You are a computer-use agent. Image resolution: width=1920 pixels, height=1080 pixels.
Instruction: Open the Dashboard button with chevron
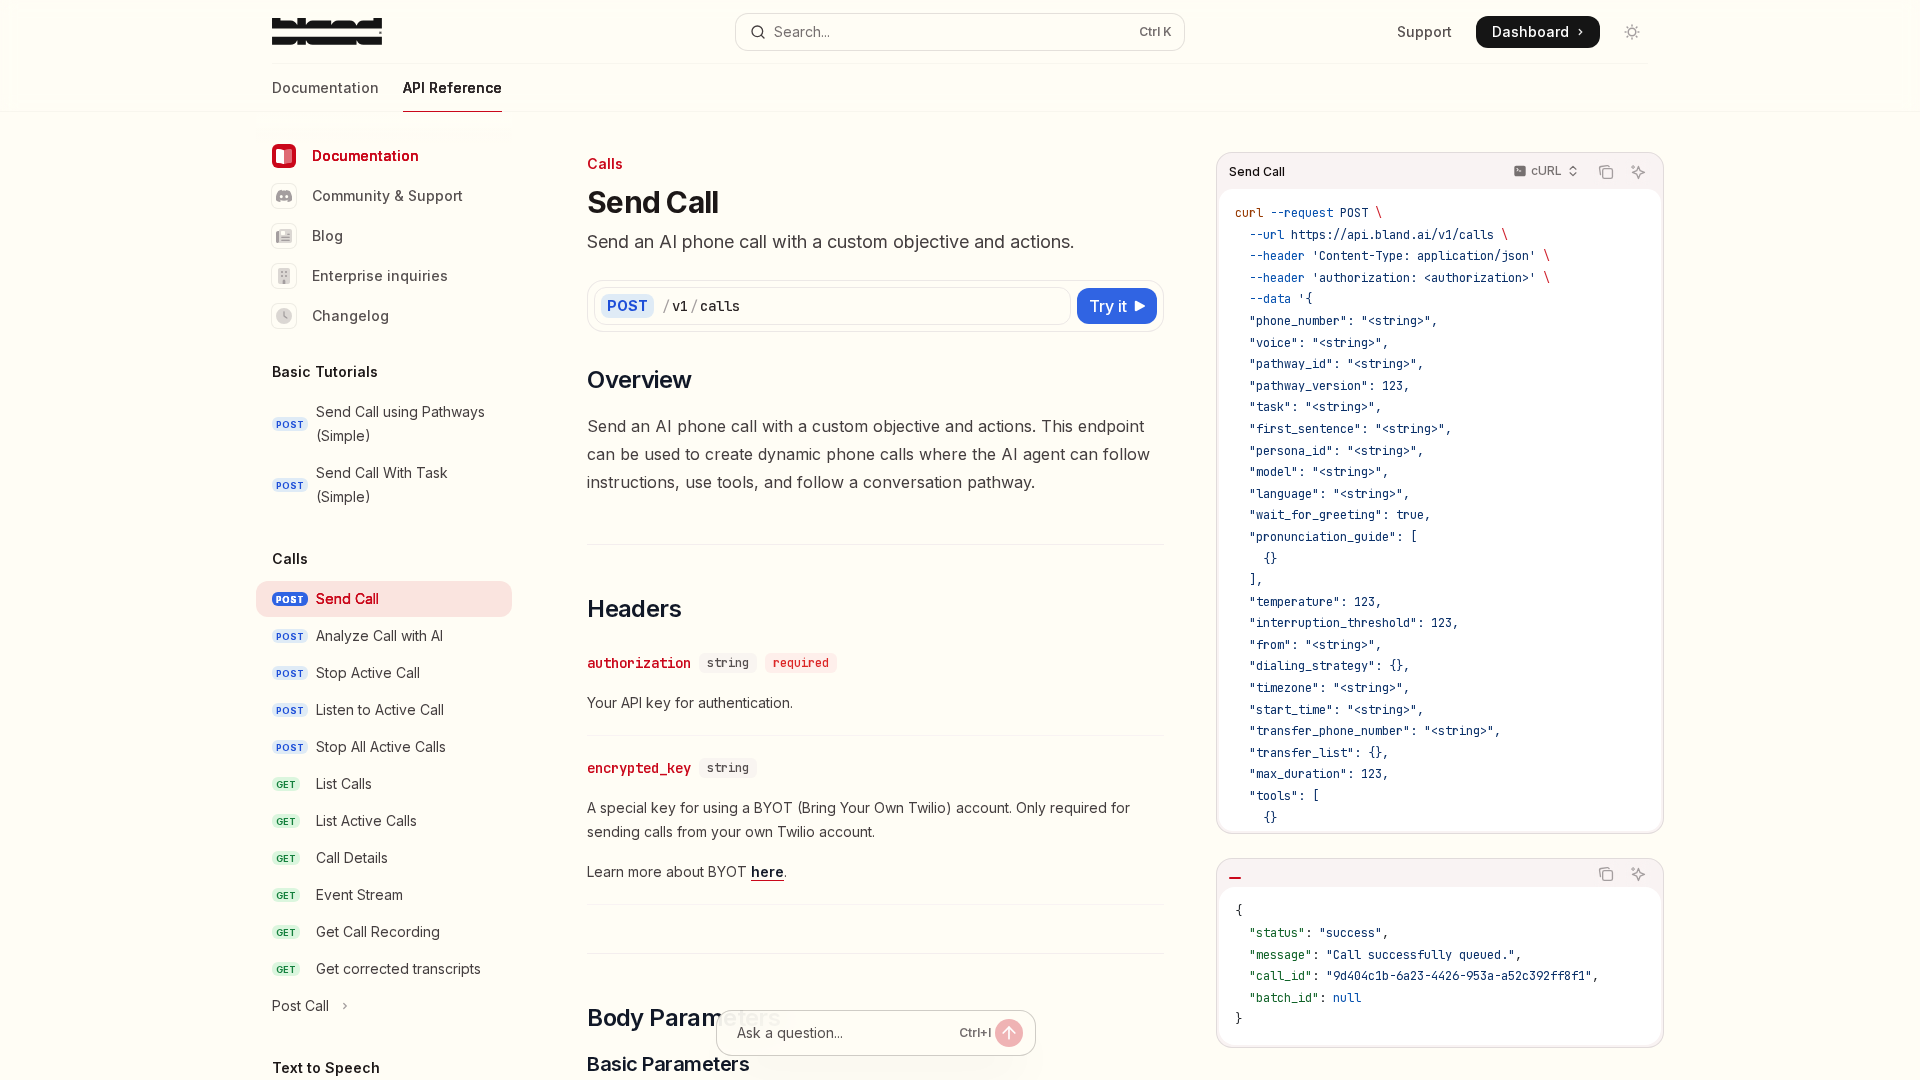pos(1537,32)
